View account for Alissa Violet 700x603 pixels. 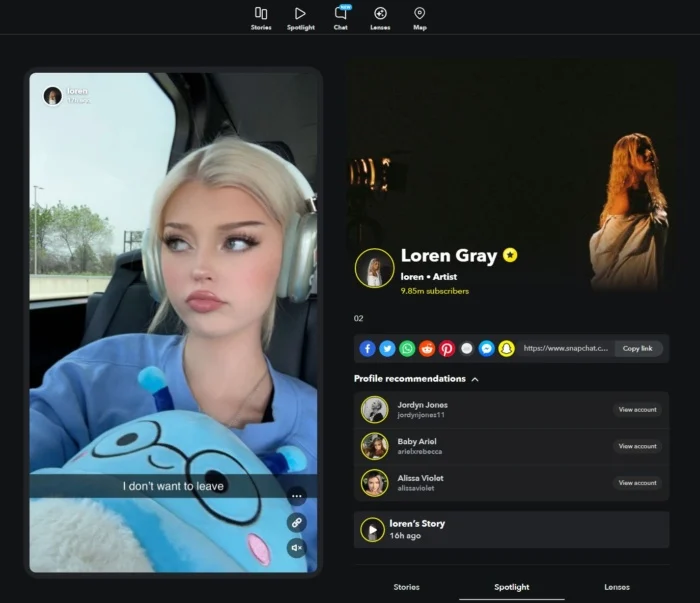click(637, 483)
